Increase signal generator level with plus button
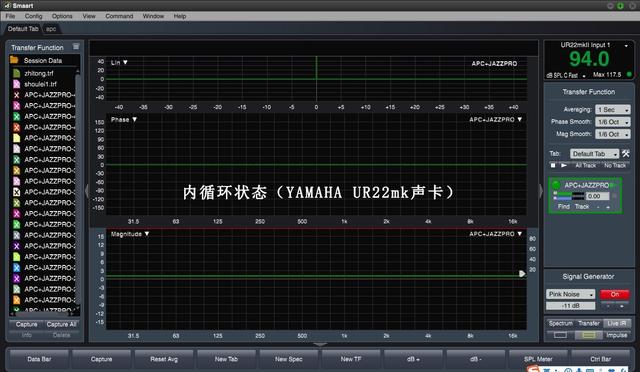This screenshot has width=640, height=372. click(622, 306)
